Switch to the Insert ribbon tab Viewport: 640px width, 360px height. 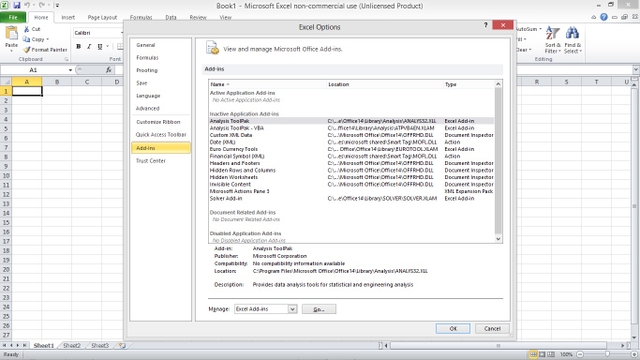click(68, 17)
